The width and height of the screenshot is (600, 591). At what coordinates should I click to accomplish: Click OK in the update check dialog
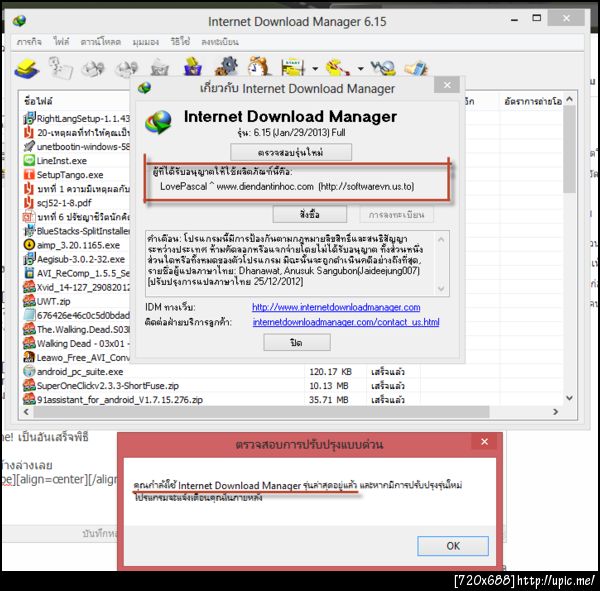pyautogui.click(x=453, y=546)
